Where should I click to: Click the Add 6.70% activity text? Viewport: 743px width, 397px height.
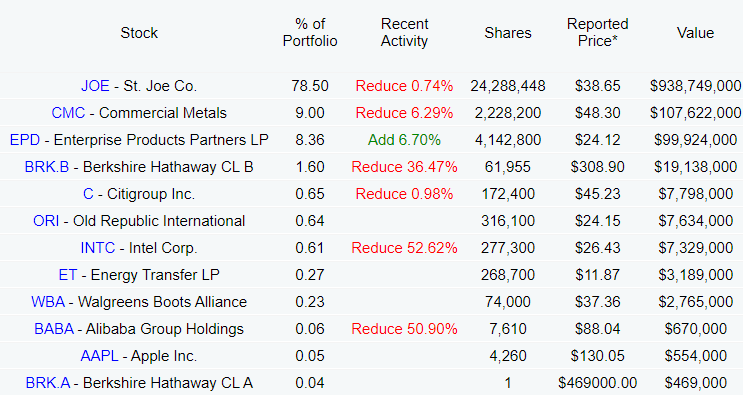coord(404,140)
